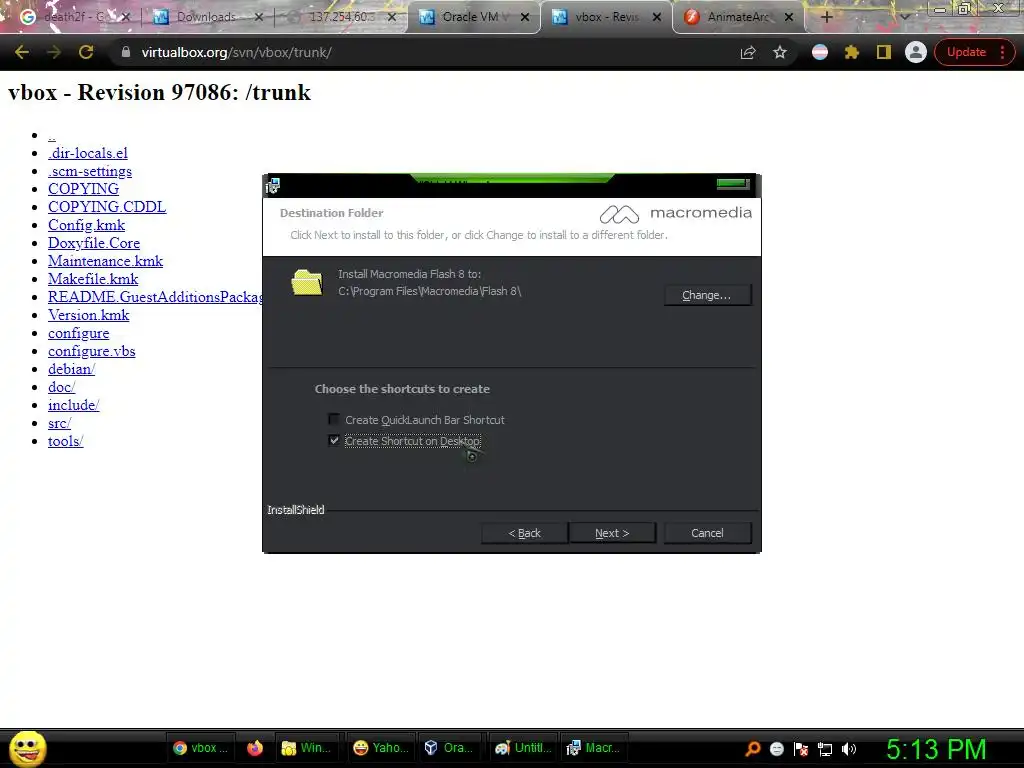Switch to the AnimateArc tab
1024x768 pixels.
[738, 17]
